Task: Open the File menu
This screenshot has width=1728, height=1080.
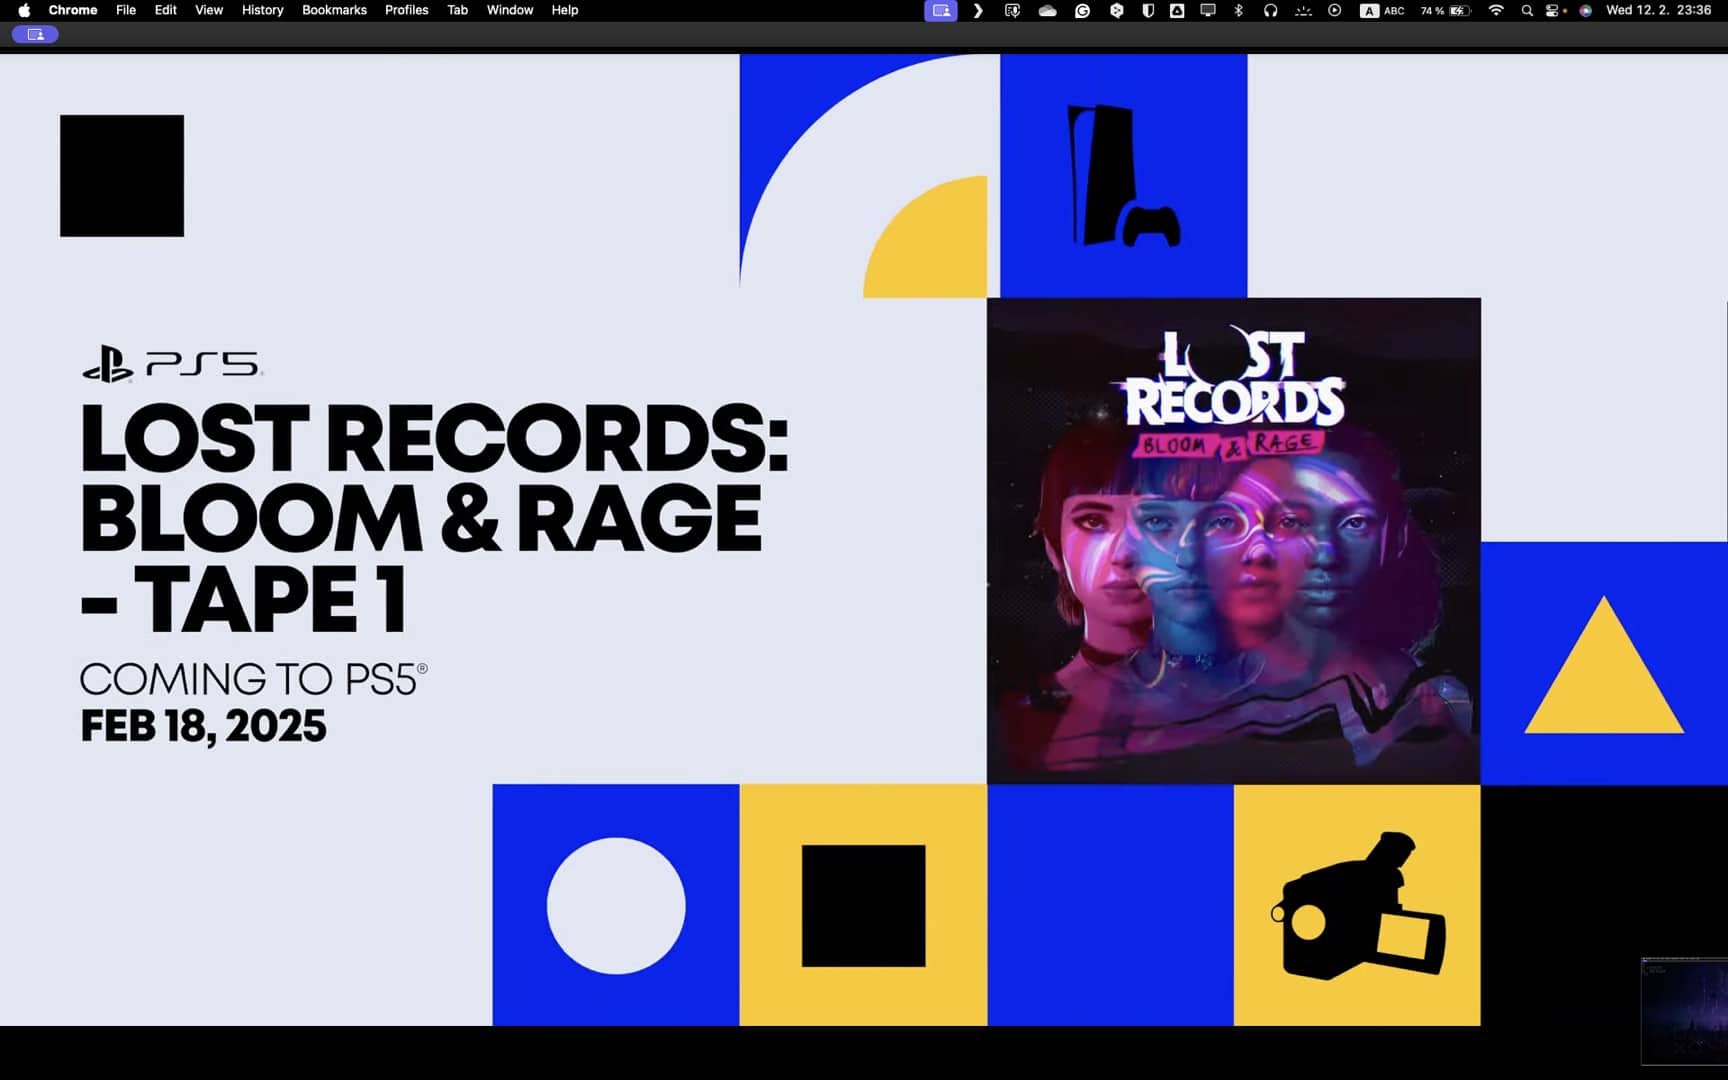Action: point(126,10)
